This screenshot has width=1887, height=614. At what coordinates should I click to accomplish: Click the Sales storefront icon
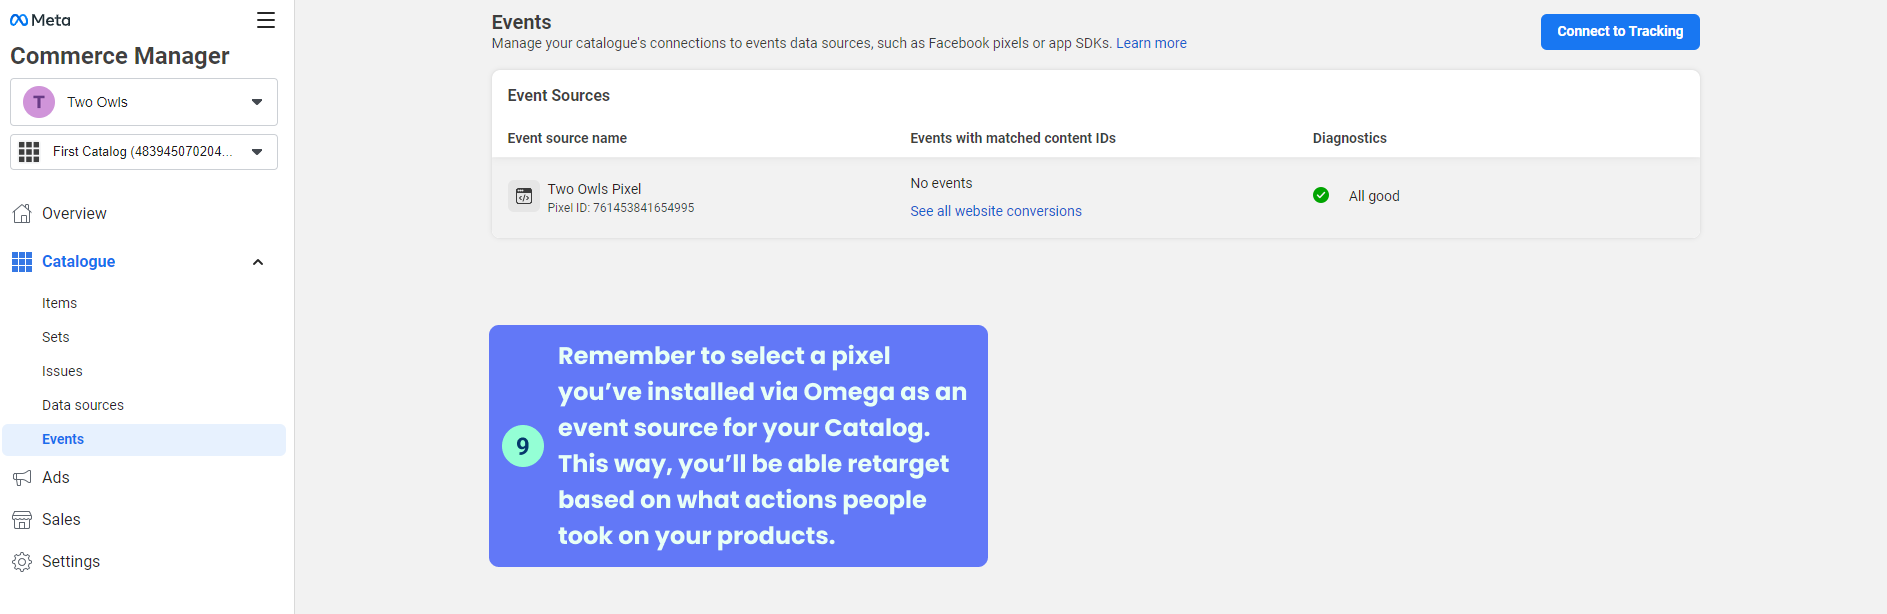tap(22, 520)
